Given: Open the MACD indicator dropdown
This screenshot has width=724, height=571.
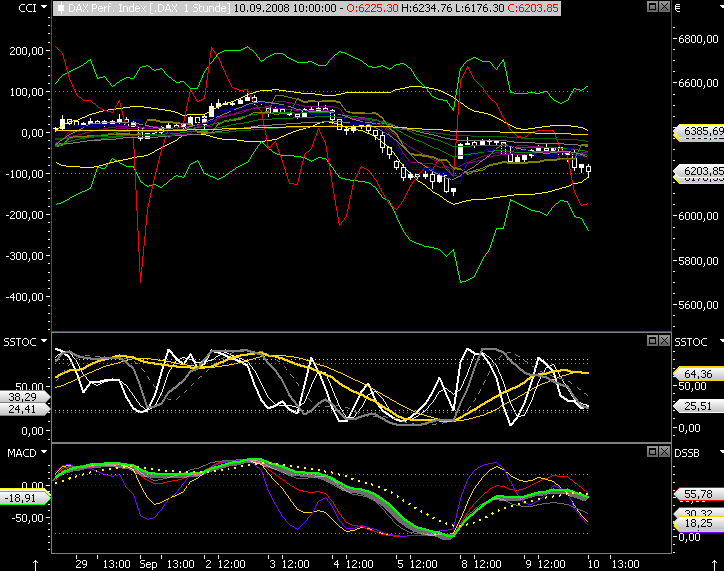Looking at the screenshot, I should pyautogui.click(x=44, y=452).
